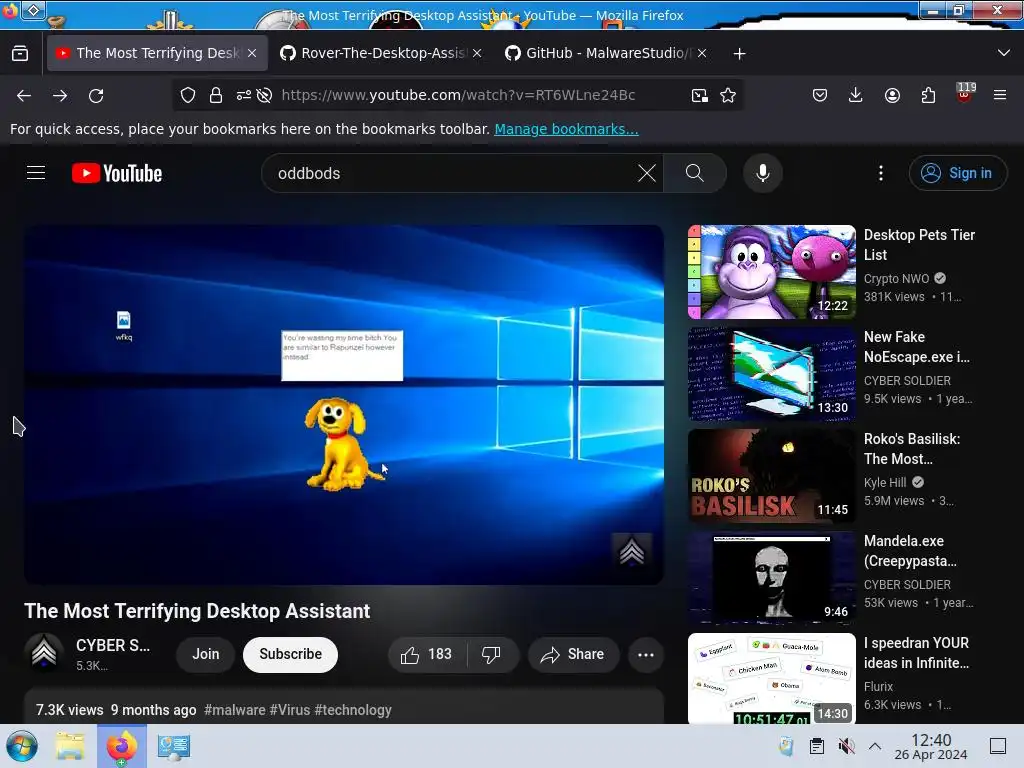Open the Firefox downloads panel
Image resolution: width=1024 pixels, height=768 pixels.
point(856,95)
